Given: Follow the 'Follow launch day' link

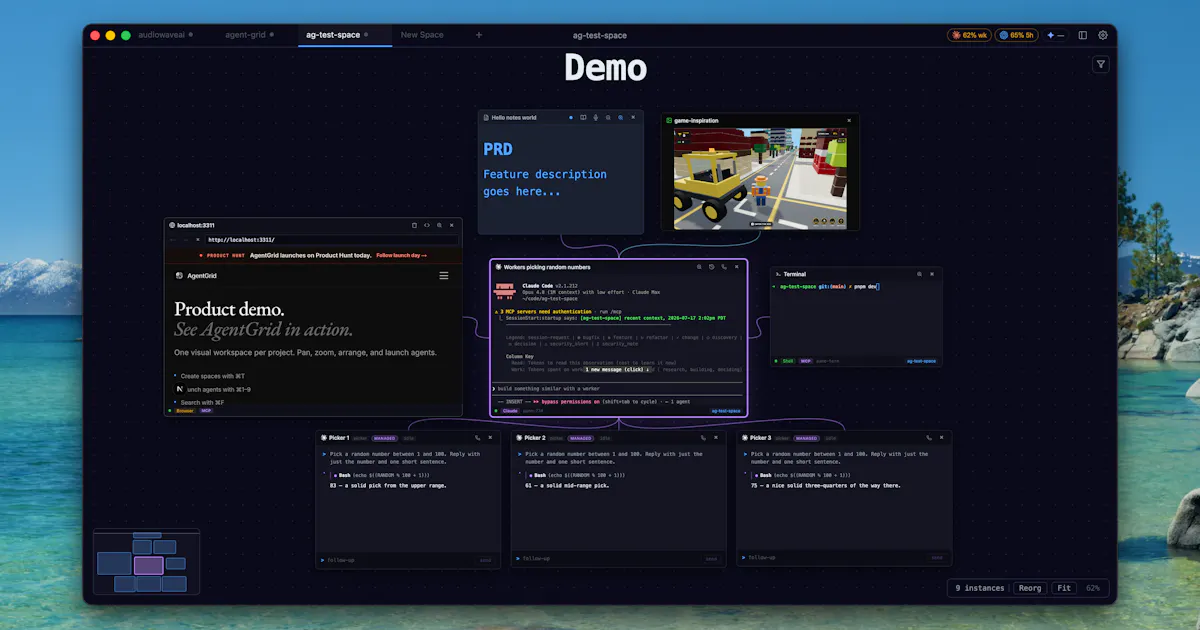Looking at the screenshot, I should (x=401, y=255).
